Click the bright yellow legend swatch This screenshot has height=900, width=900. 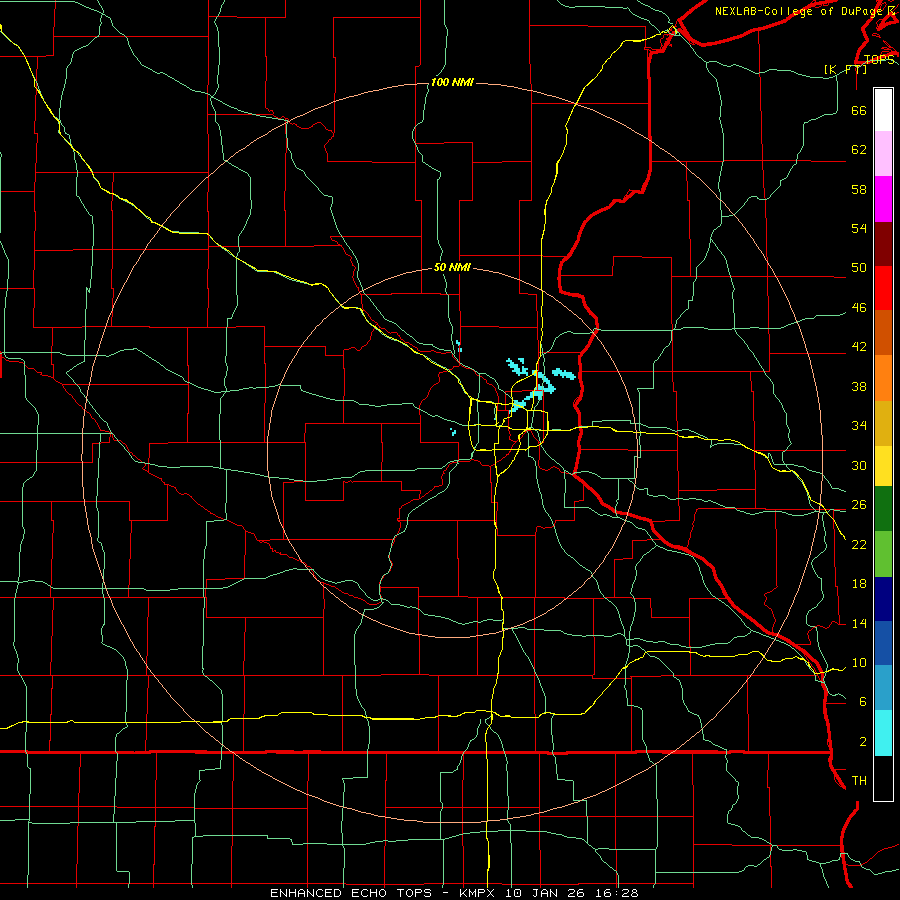pyautogui.click(x=883, y=466)
